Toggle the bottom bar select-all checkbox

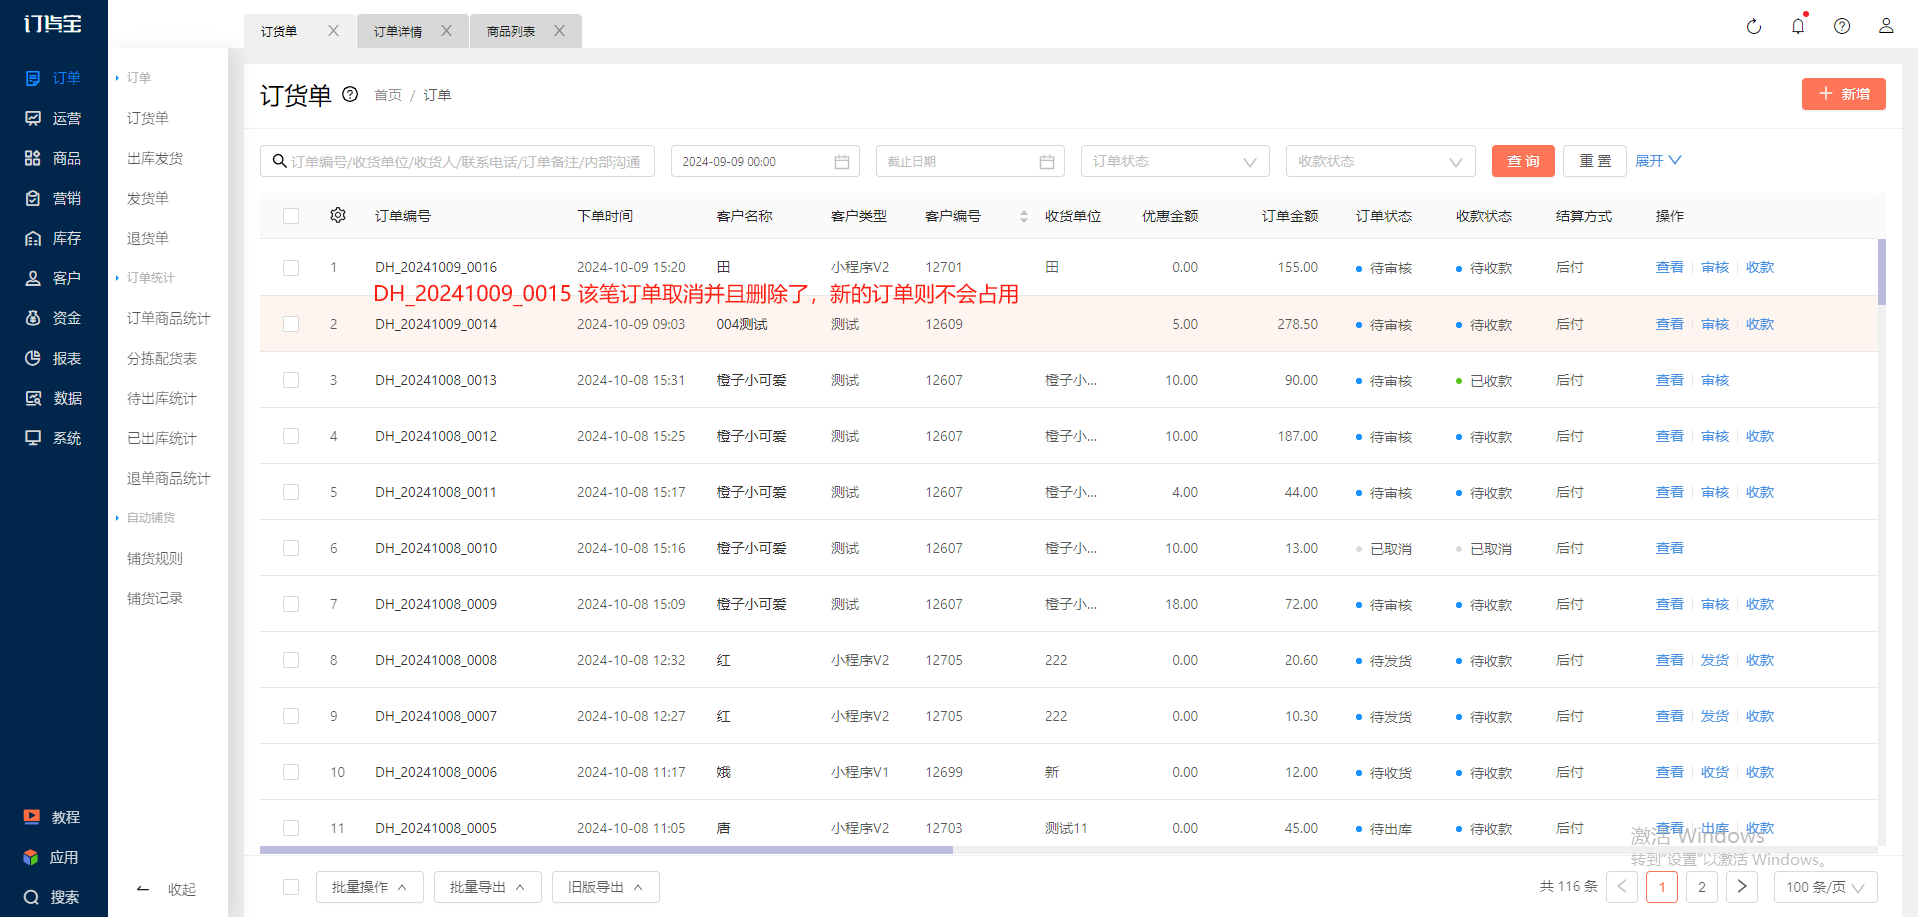(291, 887)
